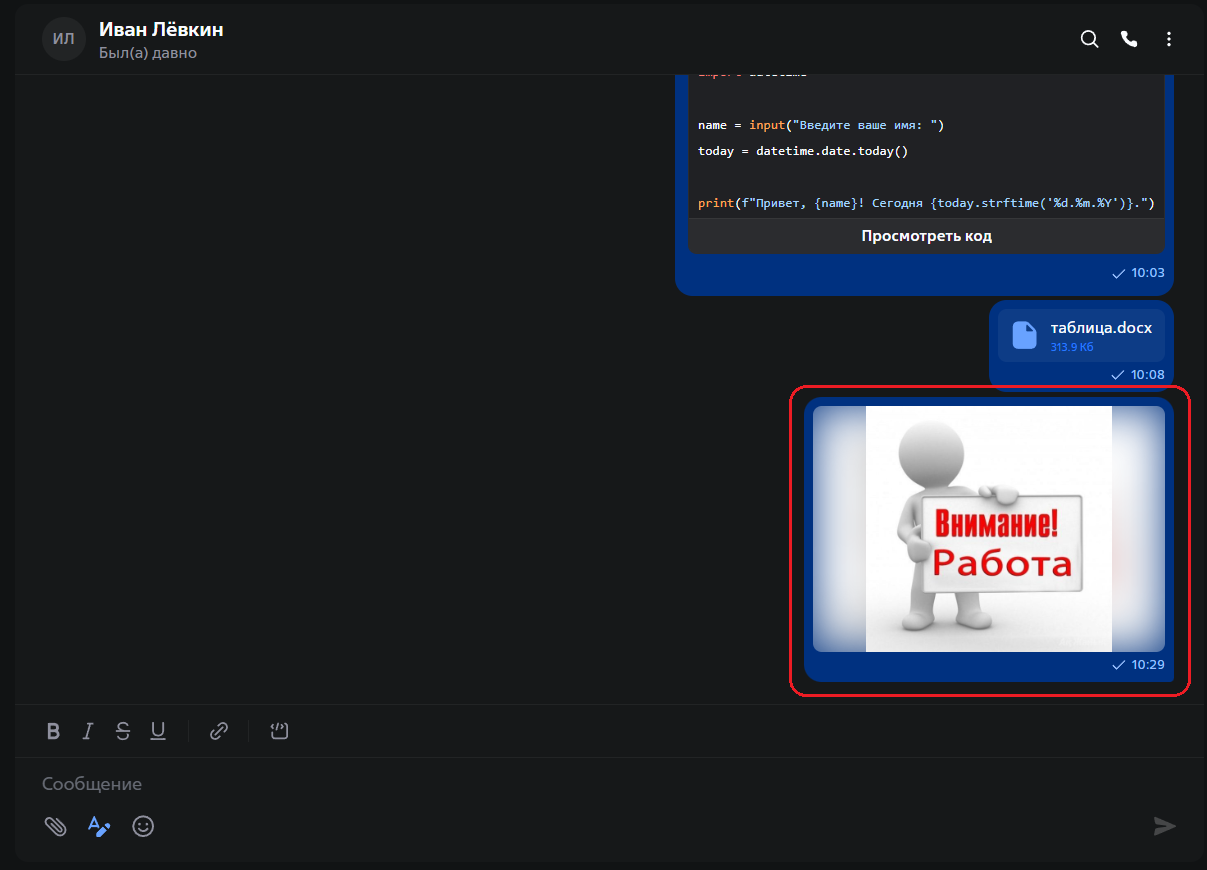The width and height of the screenshot is (1207, 870).
Task: Open the emoji picker
Action: point(143,826)
